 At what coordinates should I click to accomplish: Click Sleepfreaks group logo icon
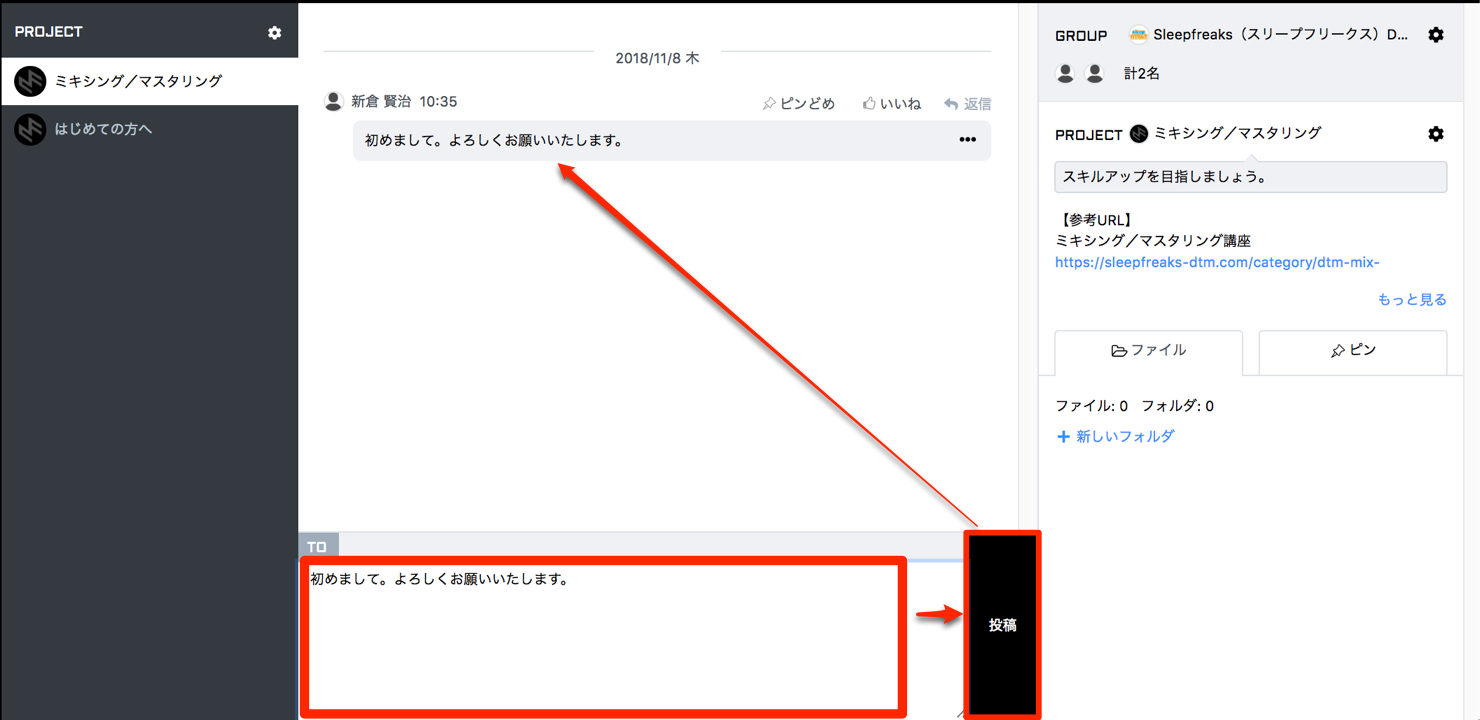click(1138, 35)
